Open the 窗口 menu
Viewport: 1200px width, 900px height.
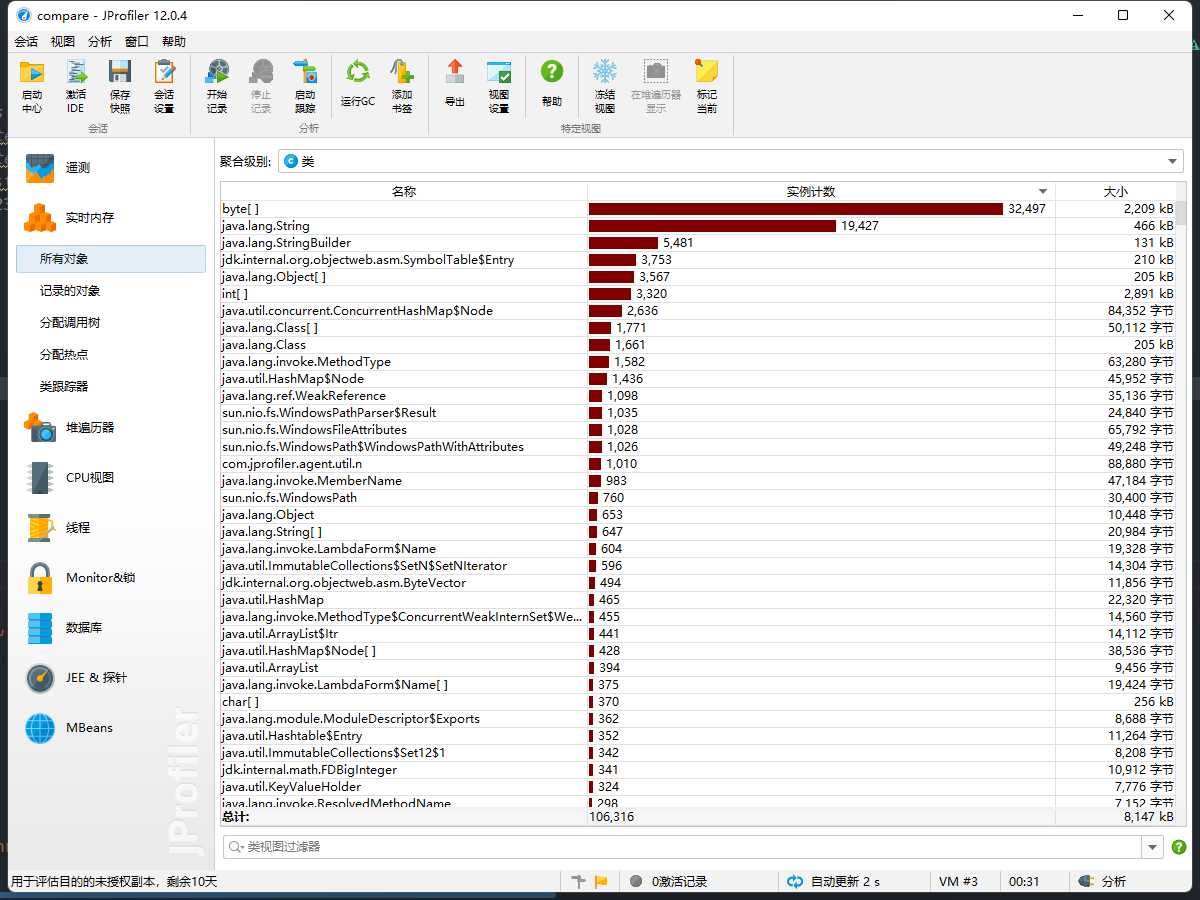click(137, 41)
